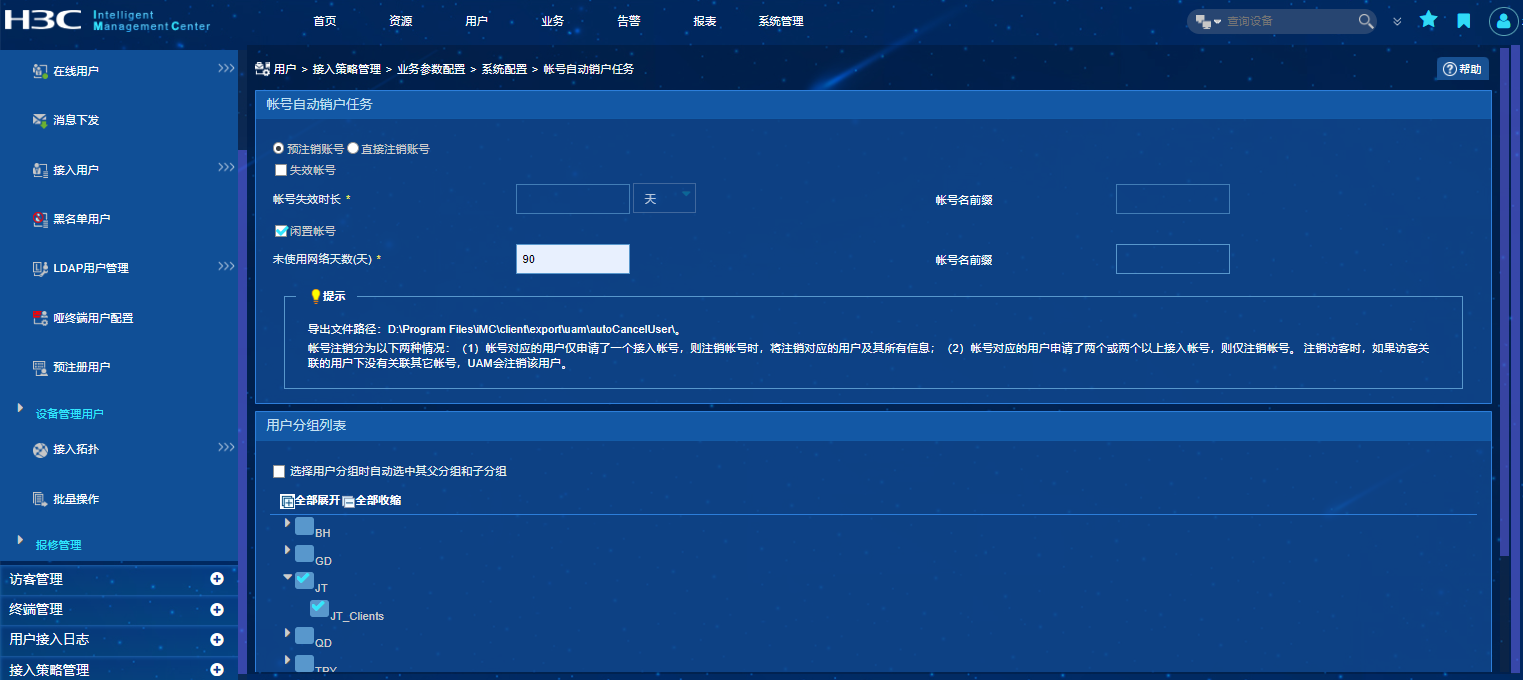Select the 直接注销账号 radio button
This screenshot has width=1523, height=680.
click(x=353, y=148)
